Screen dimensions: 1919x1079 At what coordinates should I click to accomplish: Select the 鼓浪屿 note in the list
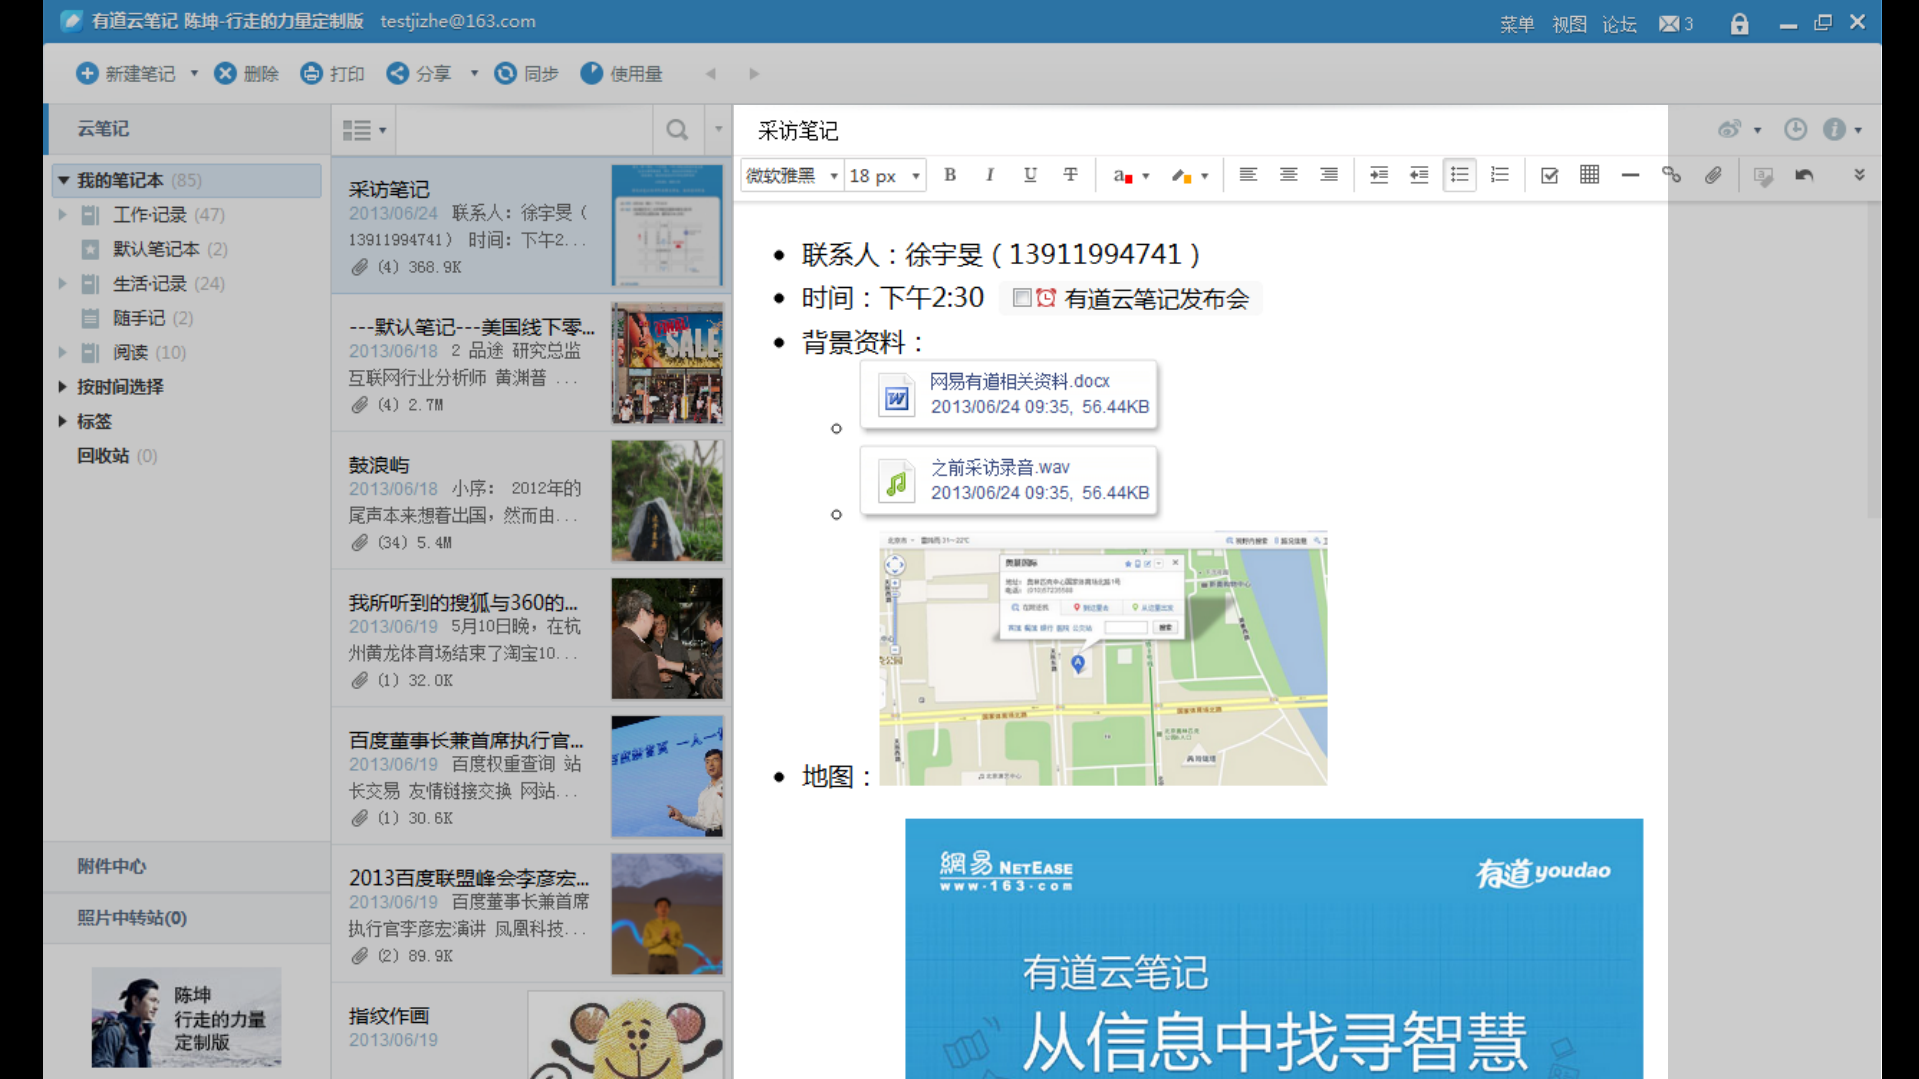(470, 500)
